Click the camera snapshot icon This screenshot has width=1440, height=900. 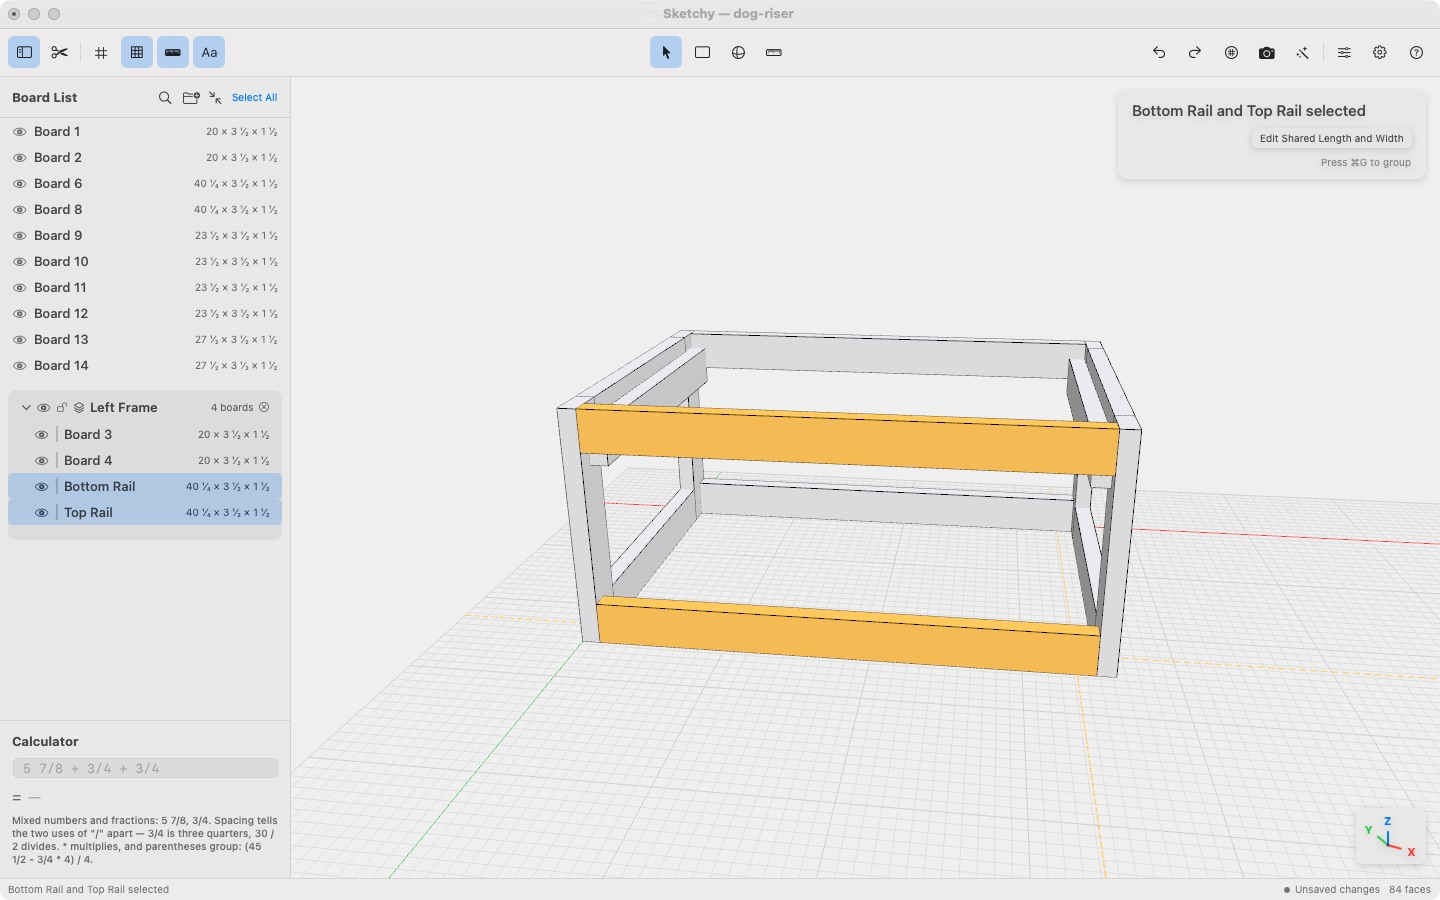click(x=1267, y=52)
